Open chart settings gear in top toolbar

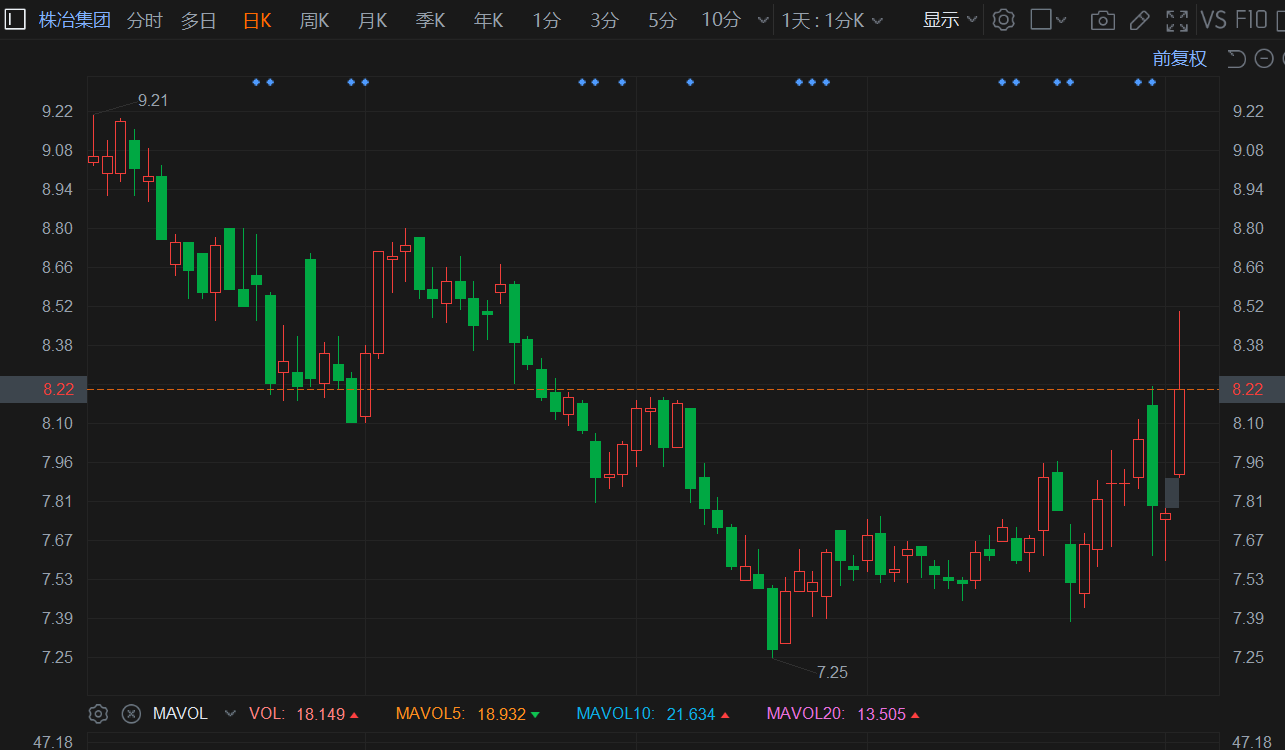(x=1004, y=20)
